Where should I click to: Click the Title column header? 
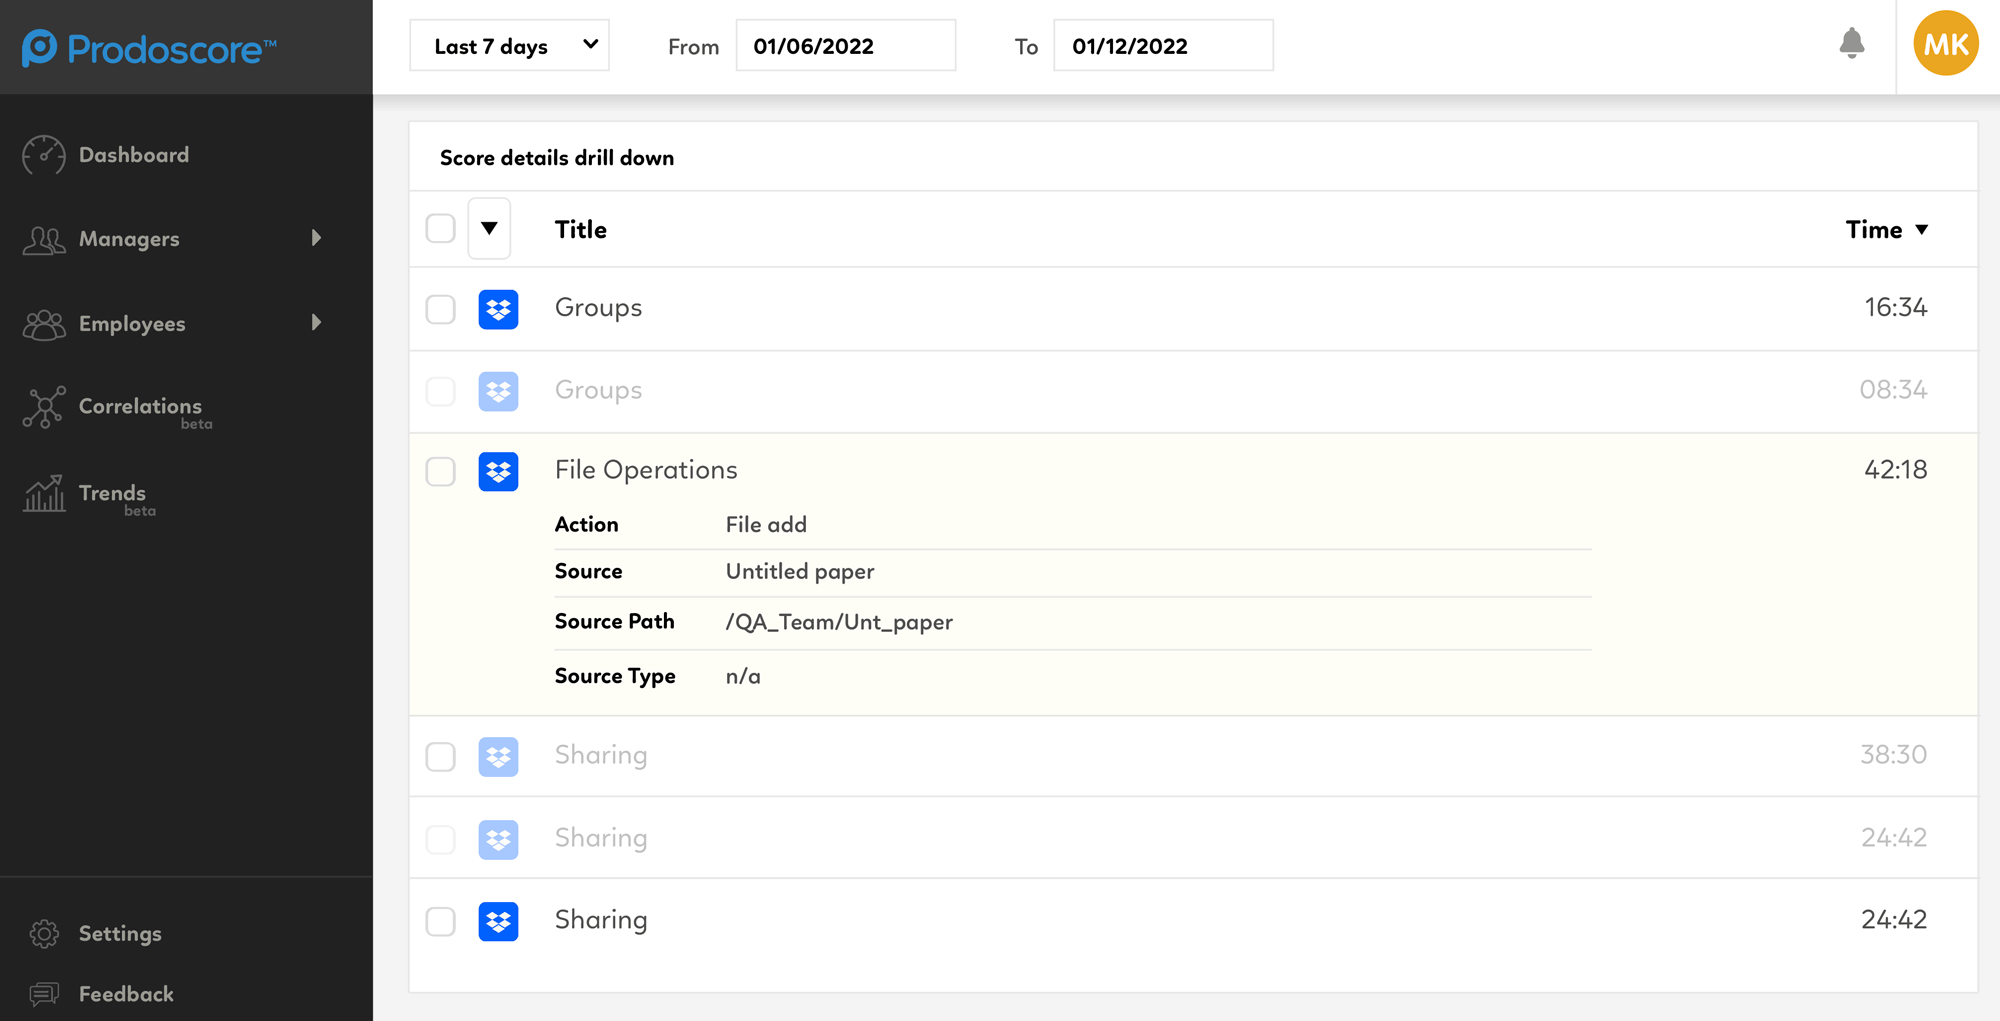pyautogui.click(x=581, y=230)
